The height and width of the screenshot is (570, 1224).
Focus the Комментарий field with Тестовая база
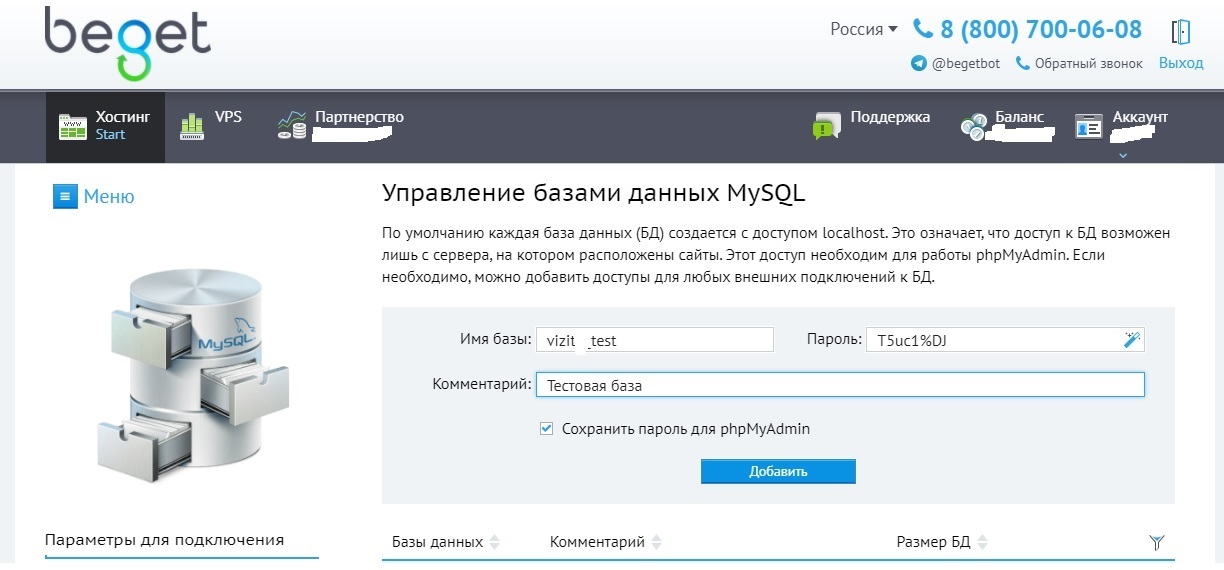pyautogui.click(x=840, y=385)
